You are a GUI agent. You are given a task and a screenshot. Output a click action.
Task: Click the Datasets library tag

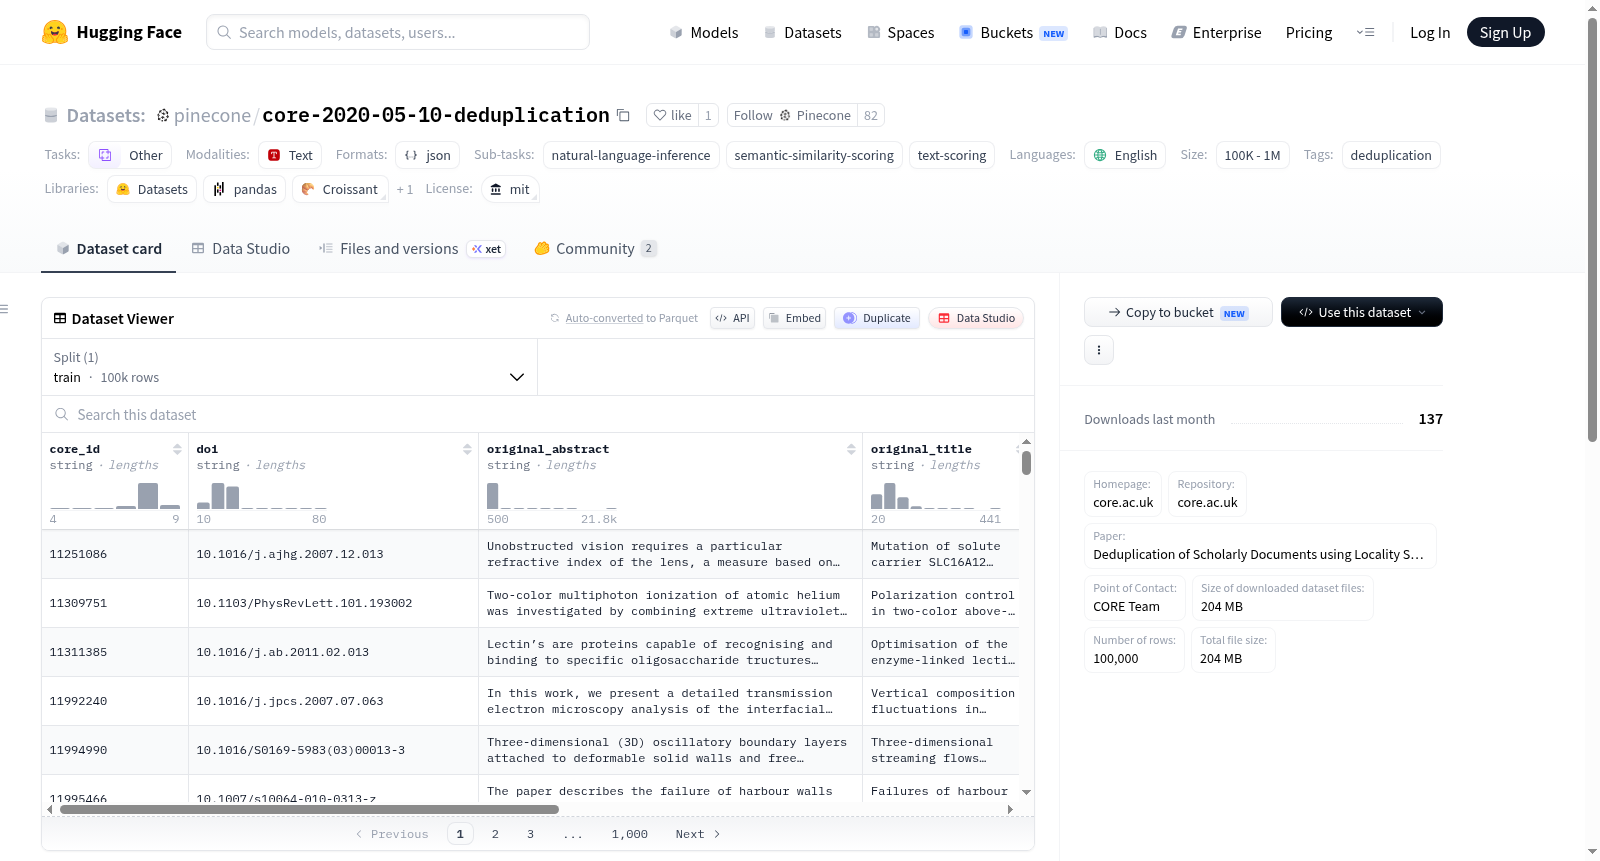tap(152, 189)
